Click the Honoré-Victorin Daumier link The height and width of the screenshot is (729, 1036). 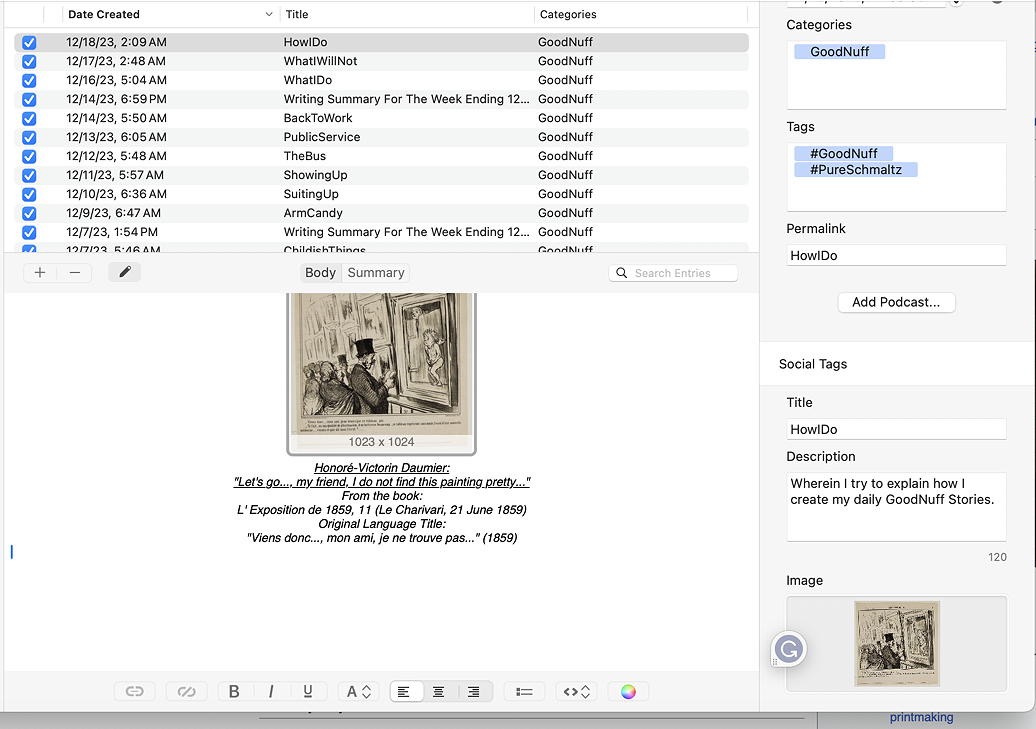(382, 468)
